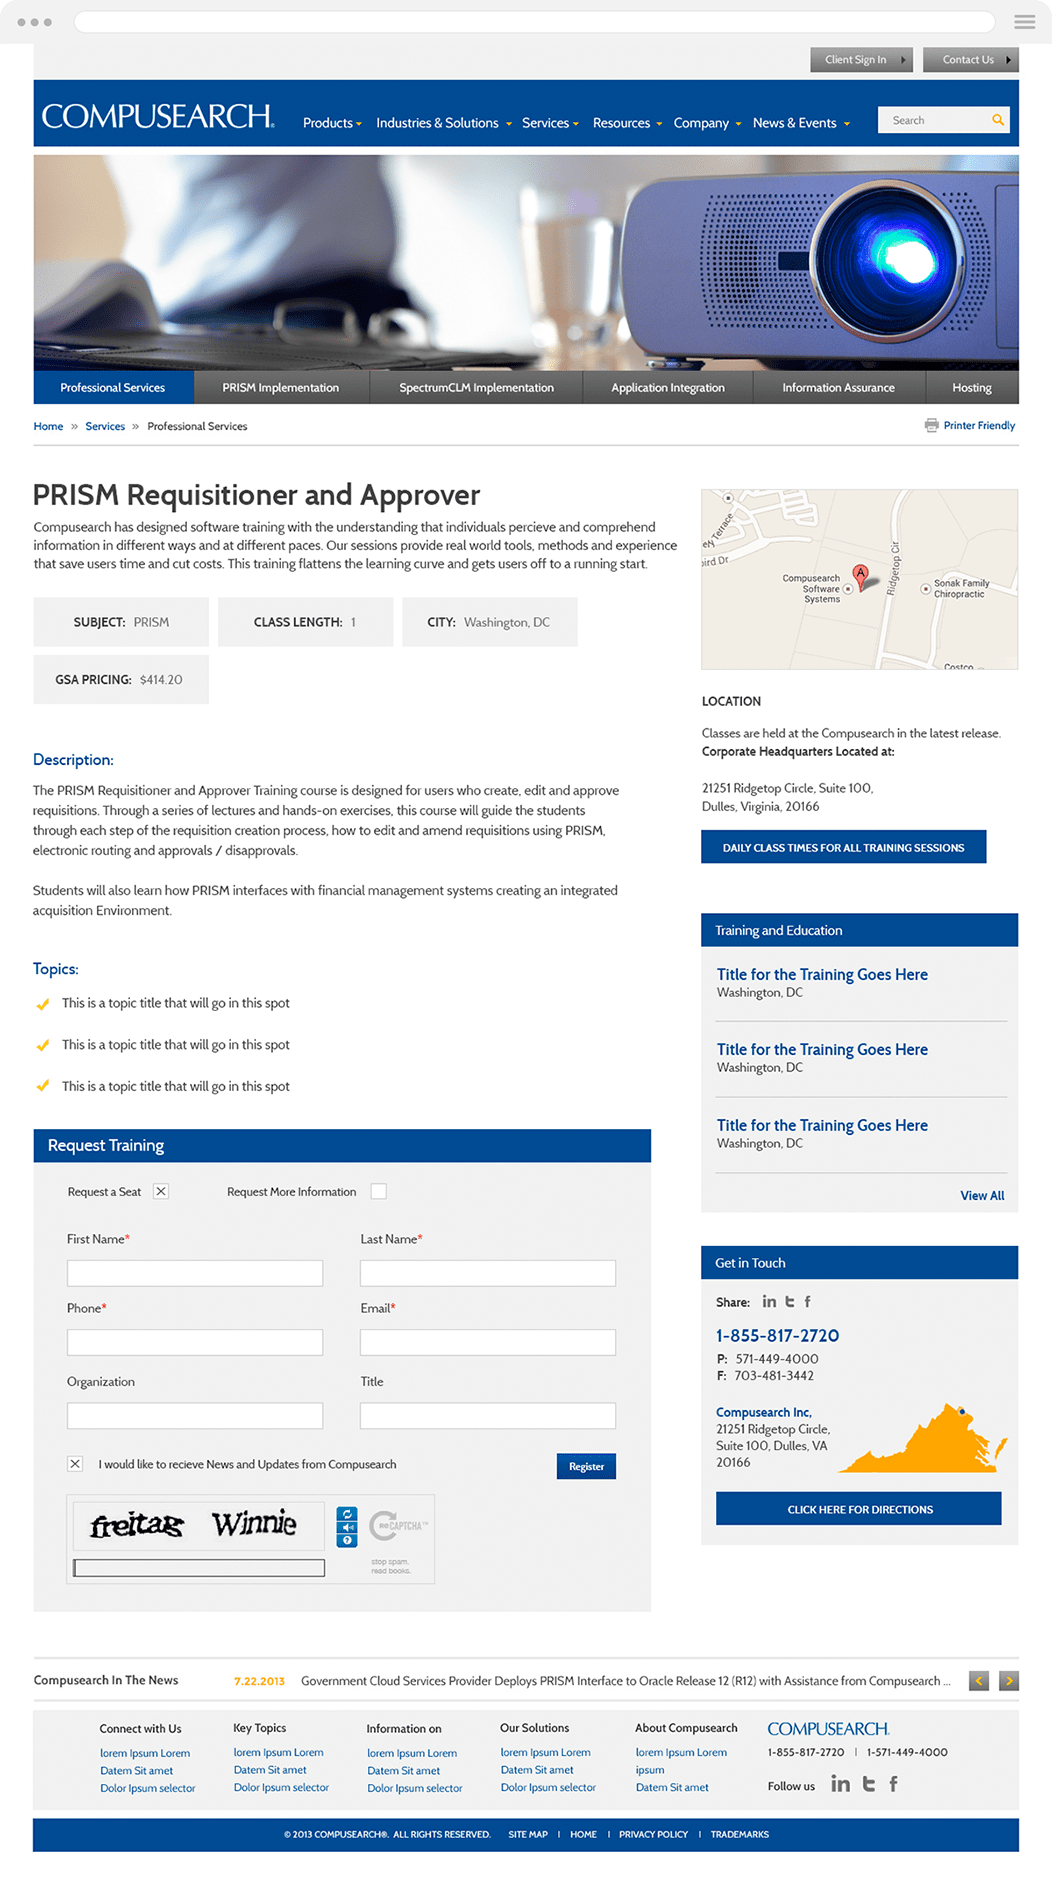1052x1892 pixels.
Task: Click the Click Here For Directions button
Action: point(859,1509)
